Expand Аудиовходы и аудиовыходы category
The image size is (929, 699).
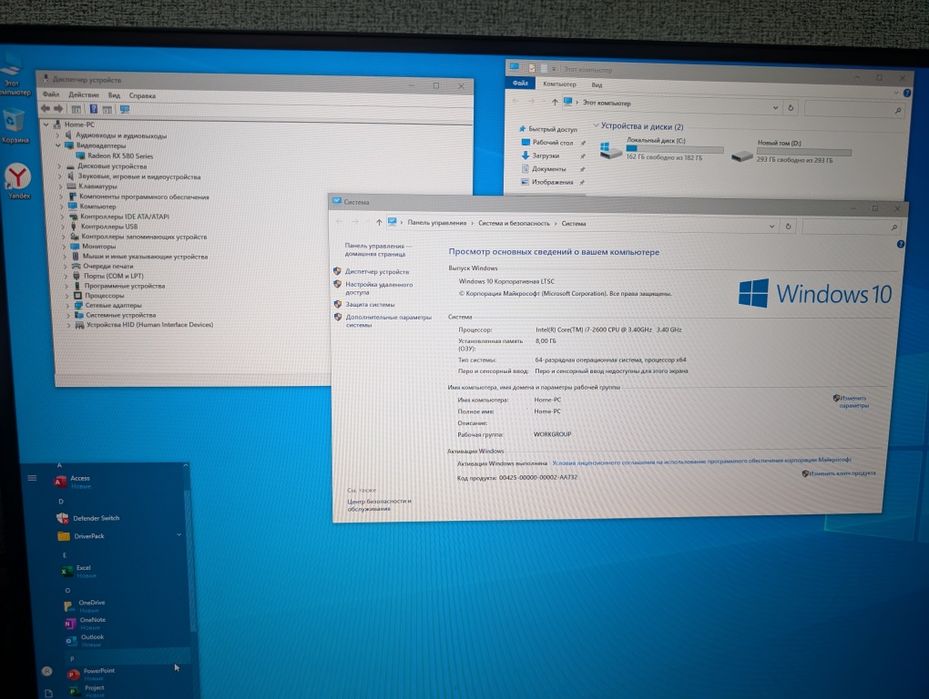point(57,135)
